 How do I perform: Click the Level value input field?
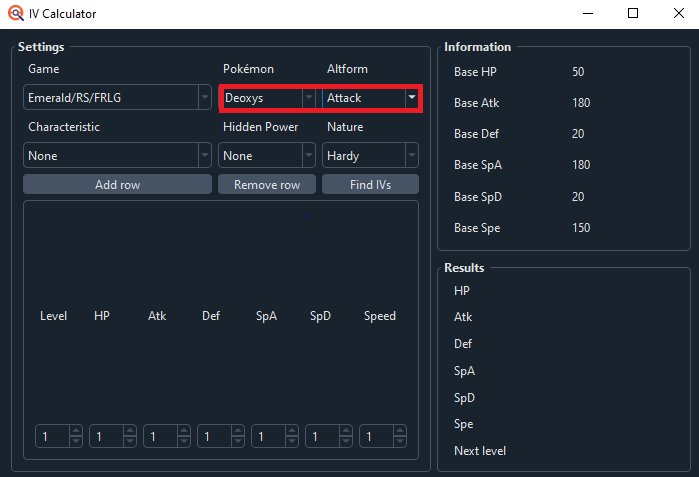pyautogui.click(x=53, y=436)
